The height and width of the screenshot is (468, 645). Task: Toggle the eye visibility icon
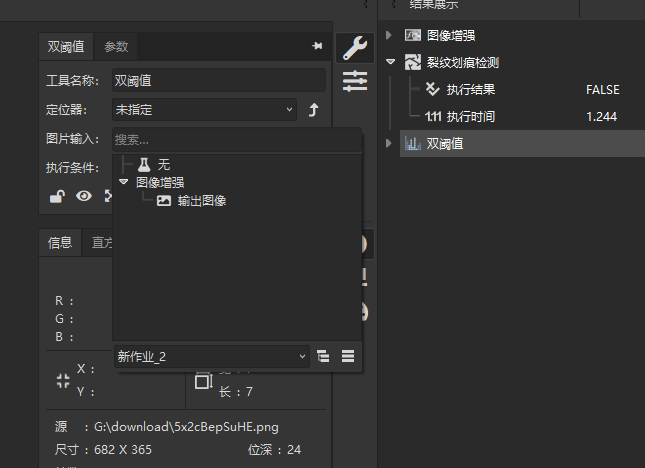84,196
